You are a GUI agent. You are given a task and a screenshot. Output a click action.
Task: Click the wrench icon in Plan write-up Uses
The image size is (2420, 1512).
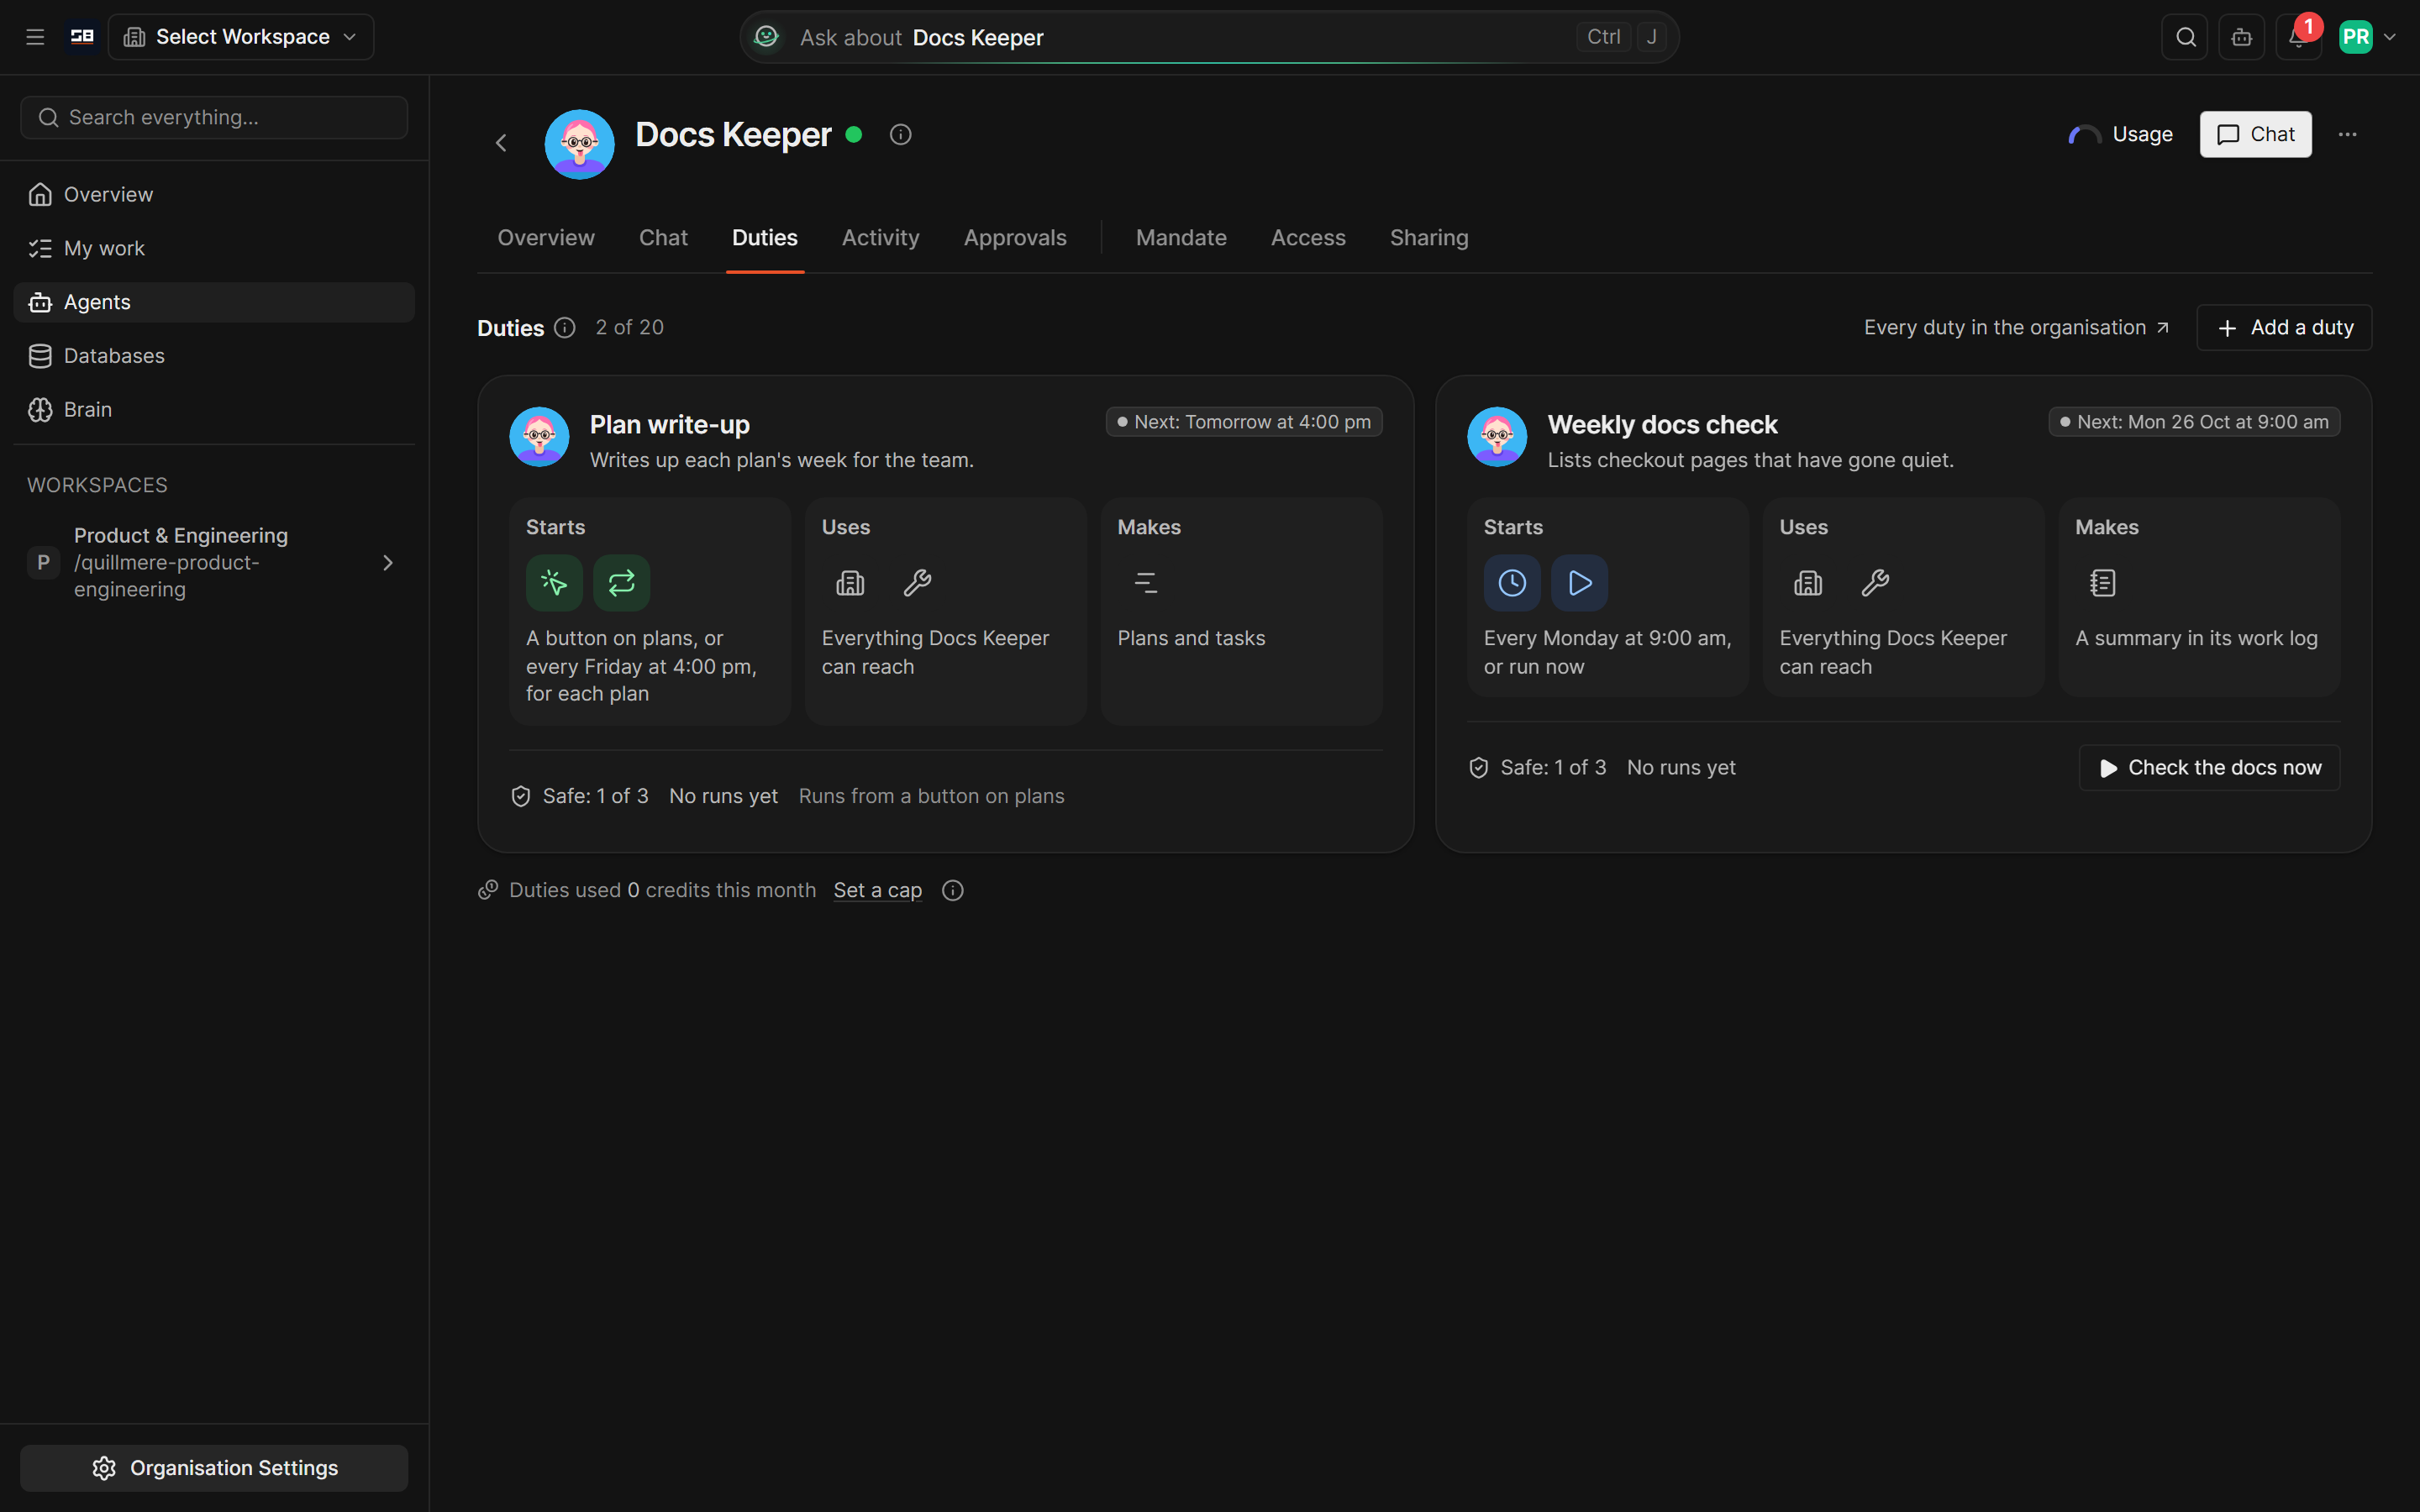(x=917, y=583)
